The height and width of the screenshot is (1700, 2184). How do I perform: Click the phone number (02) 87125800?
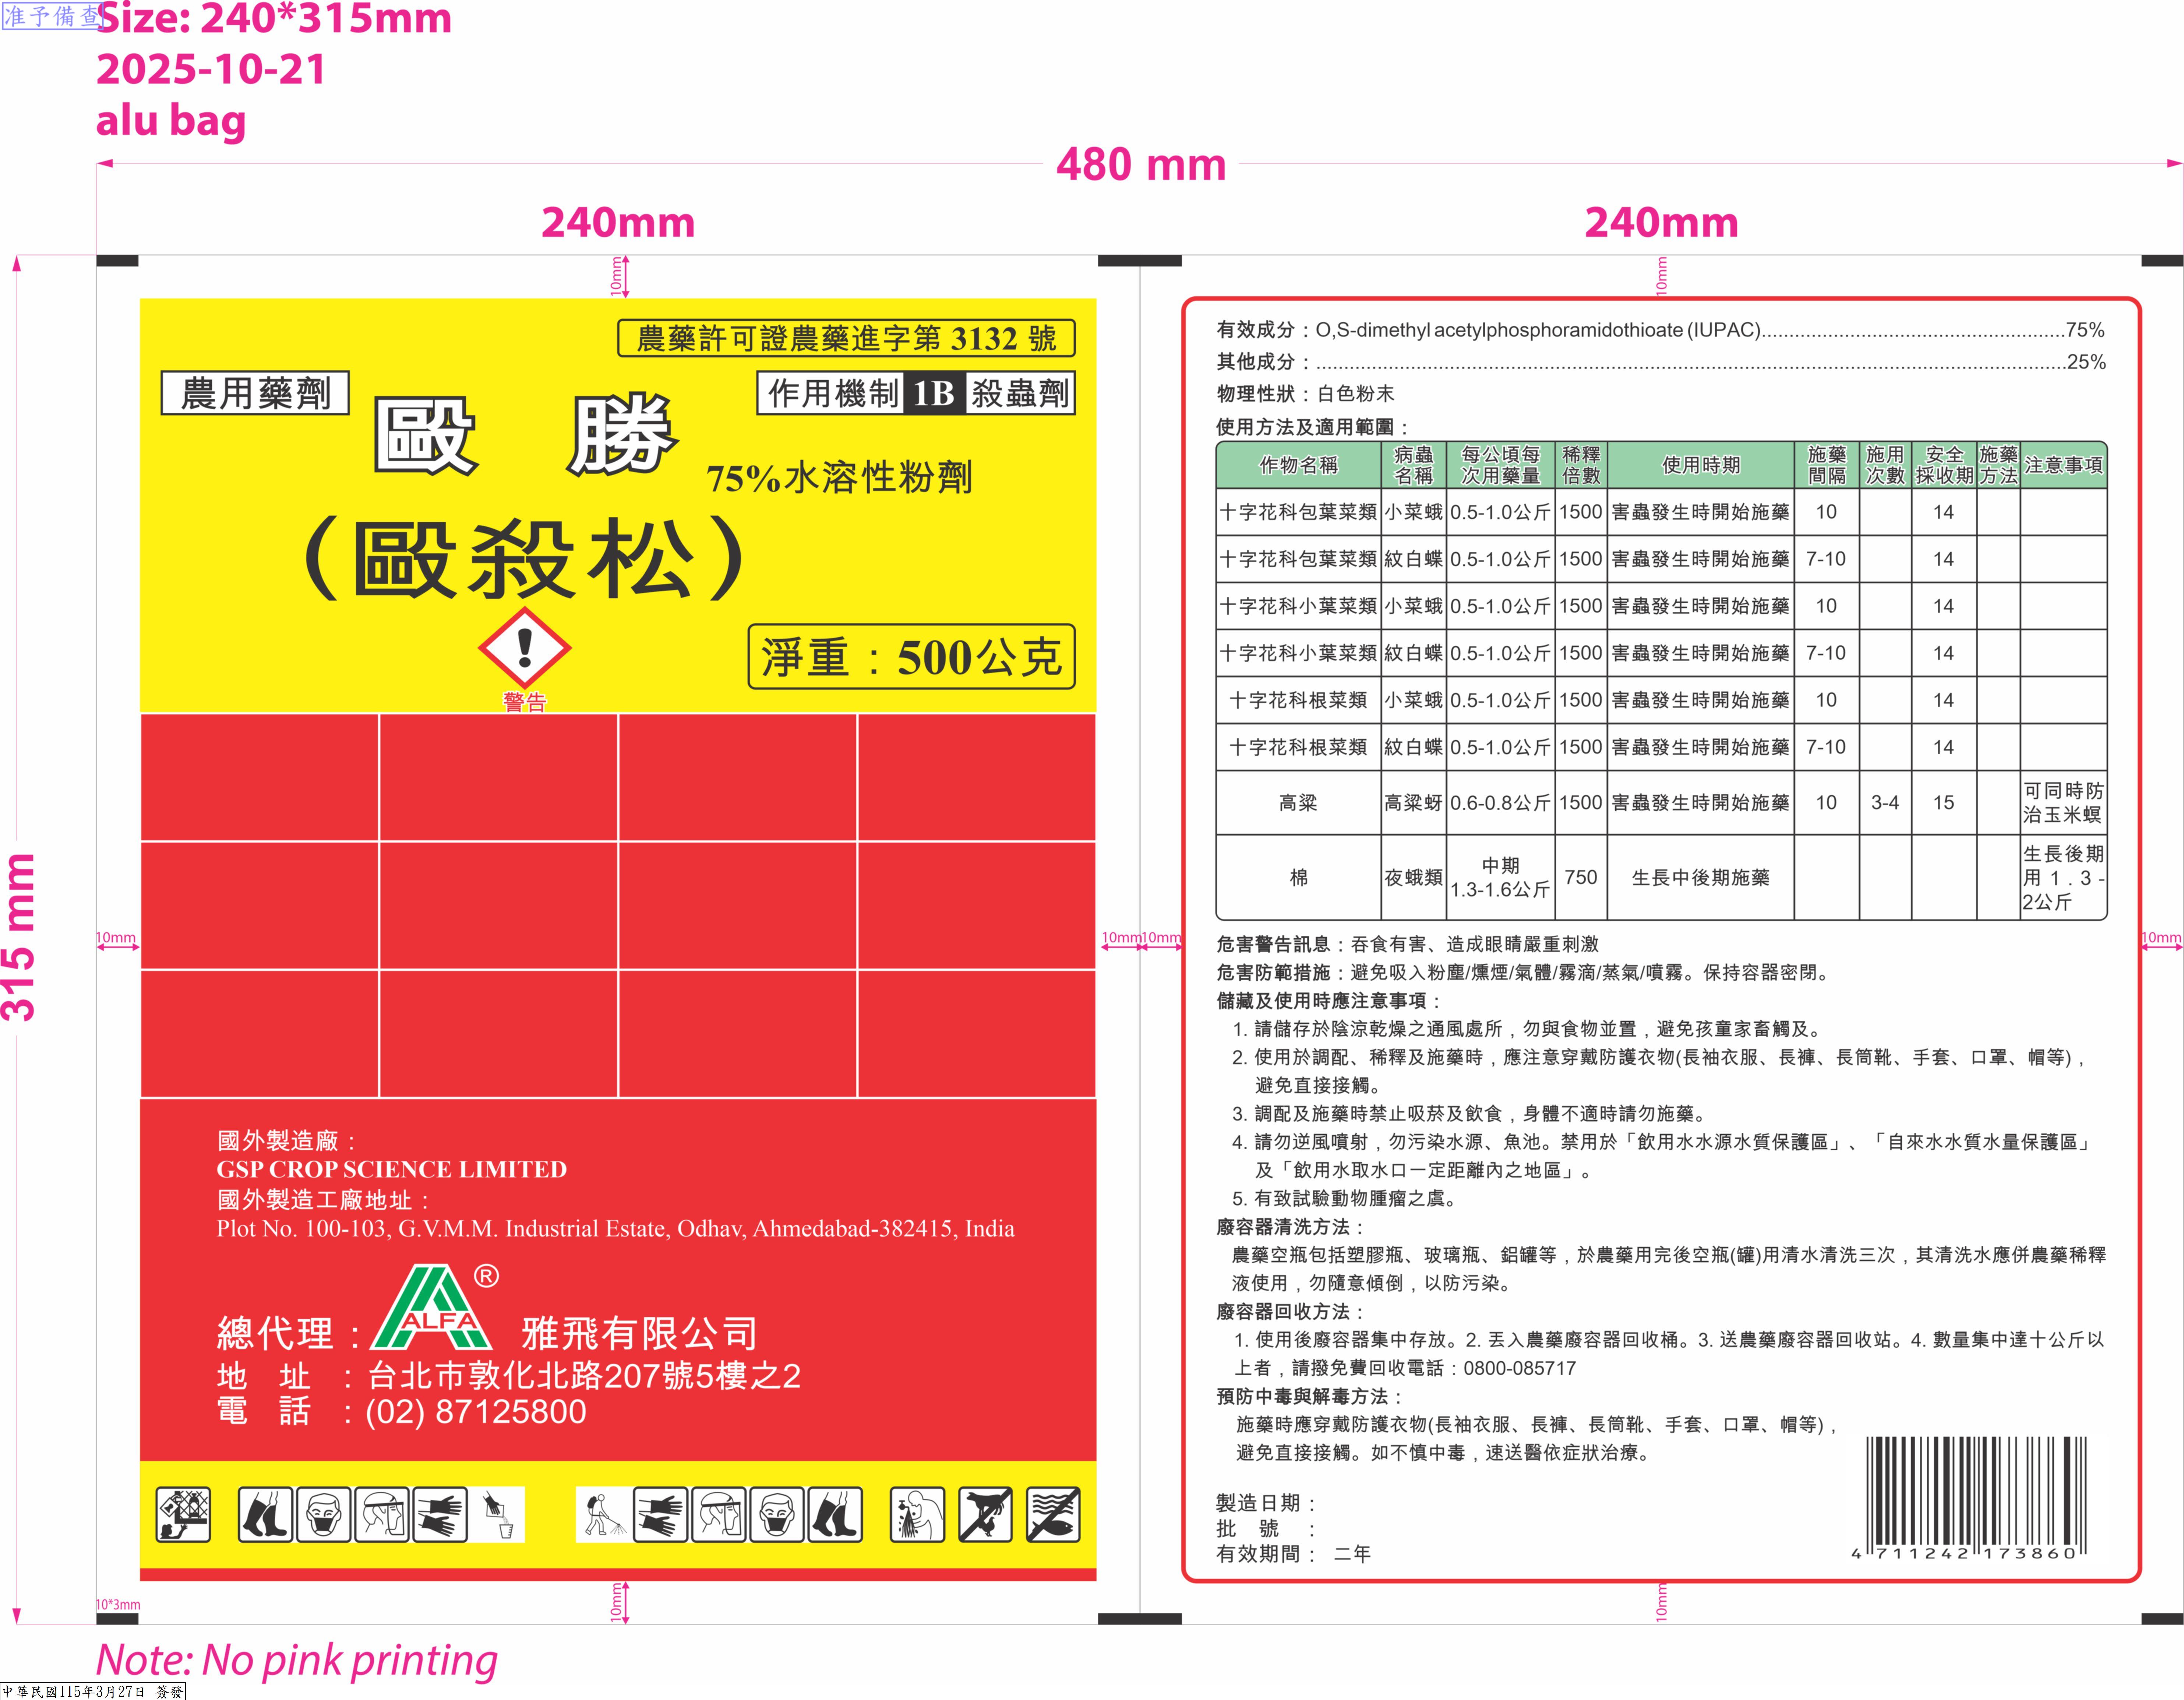pyautogui.click(x=476, y=1412)
